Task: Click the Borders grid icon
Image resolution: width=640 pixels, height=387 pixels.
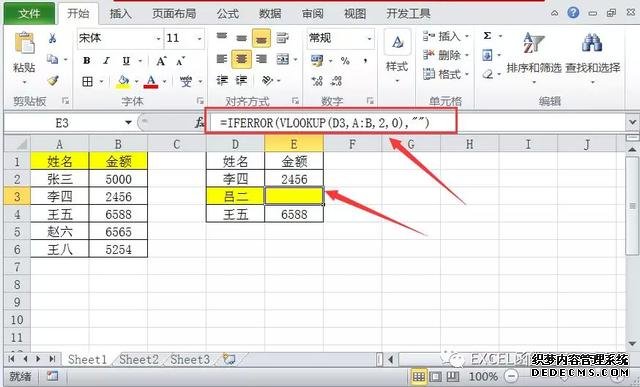Action: 87,82
